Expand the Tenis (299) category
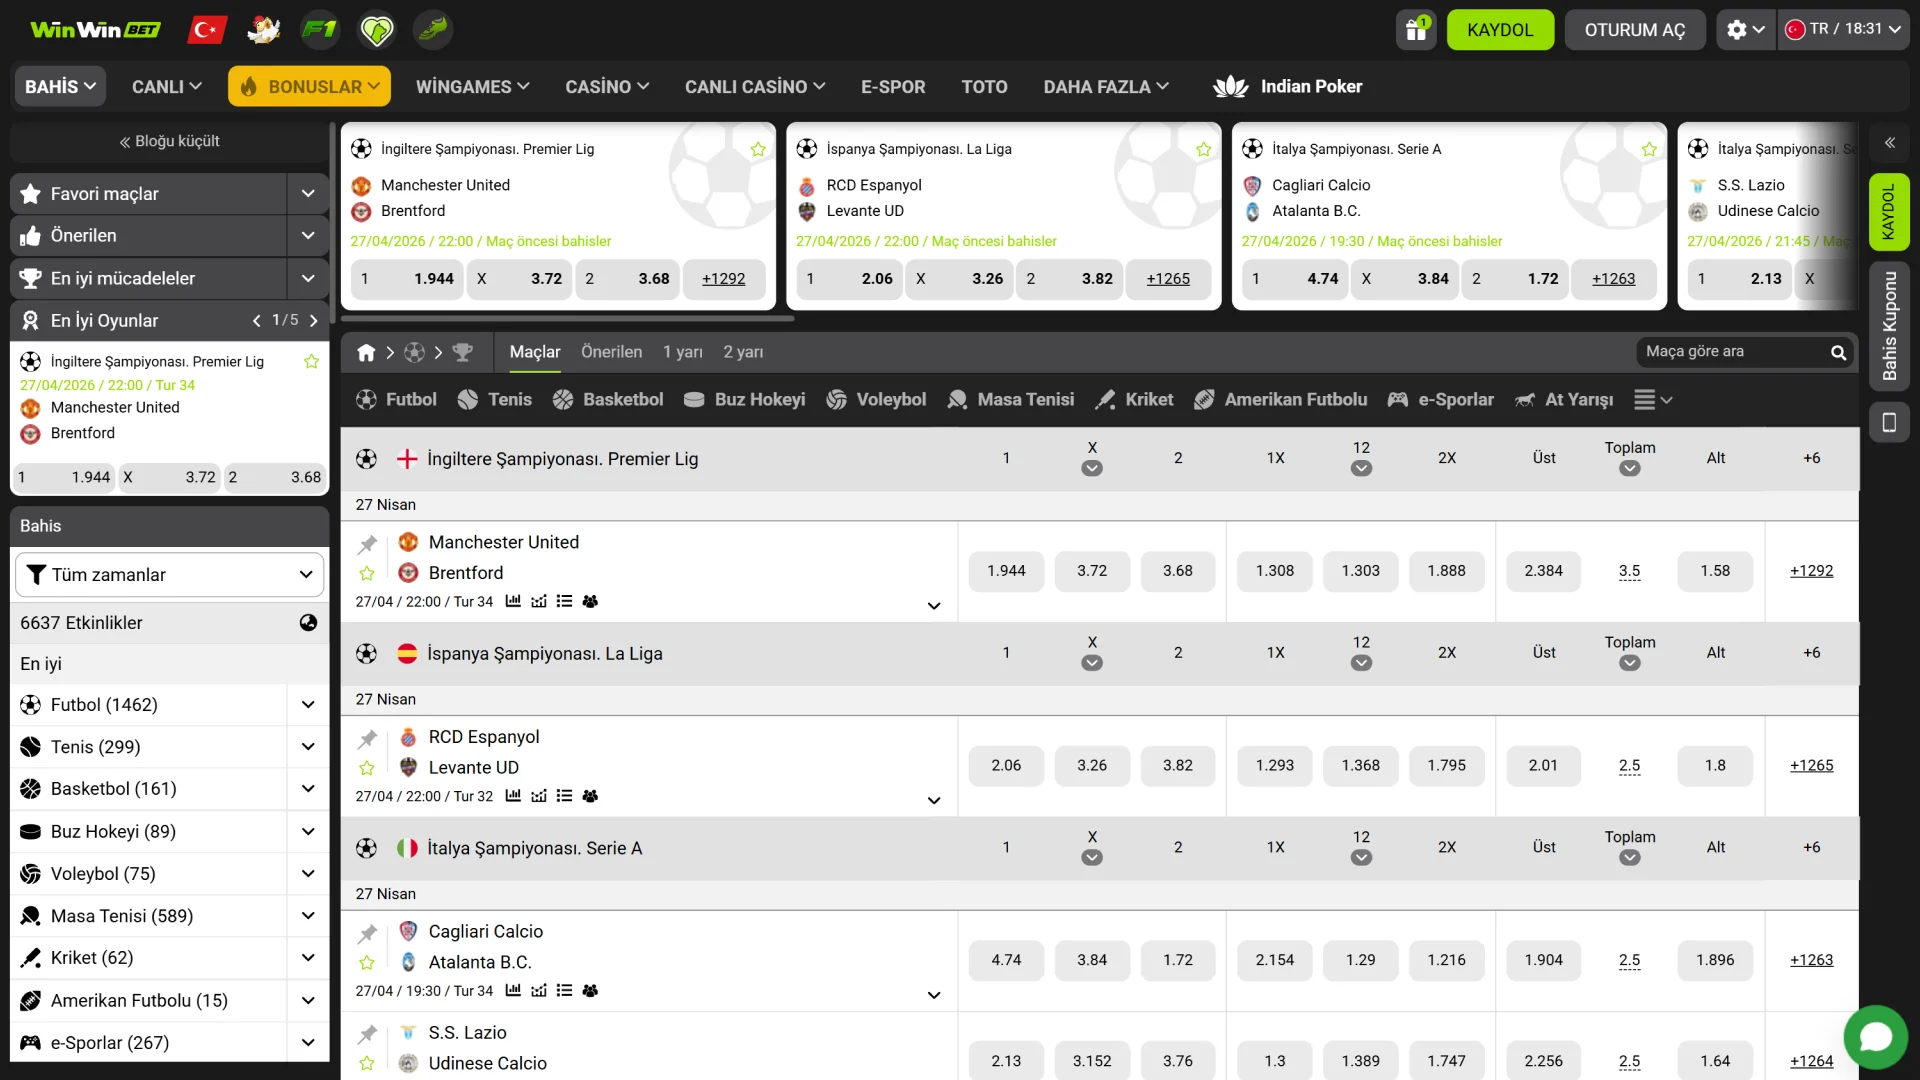Viewport: 1920px width, 1080px height. point(308,747)
